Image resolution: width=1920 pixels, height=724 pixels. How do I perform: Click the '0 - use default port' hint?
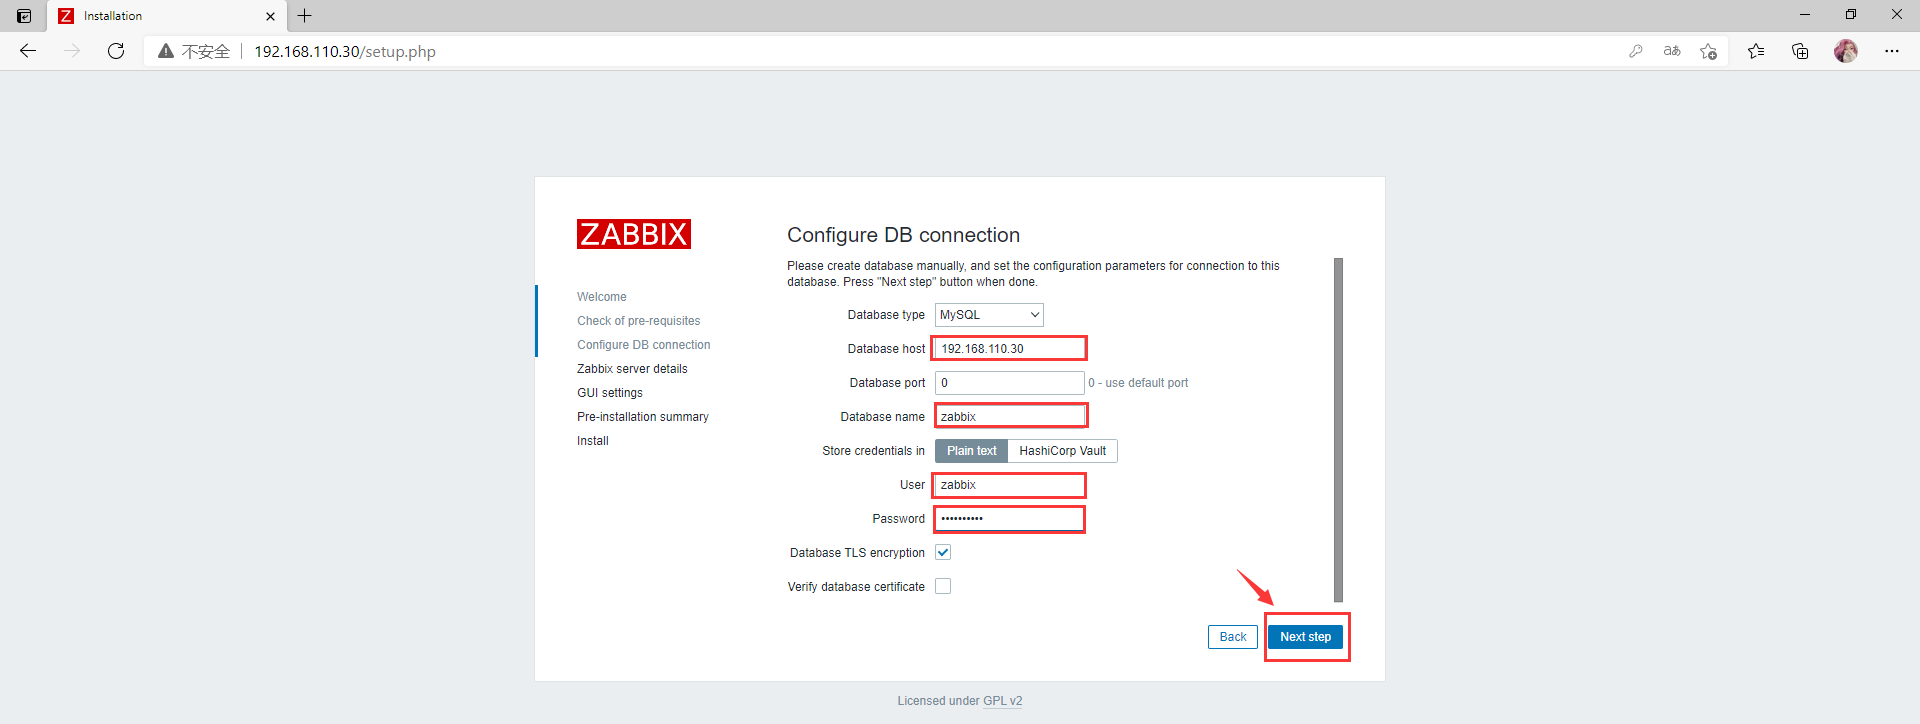click(x=1138, y=383)
